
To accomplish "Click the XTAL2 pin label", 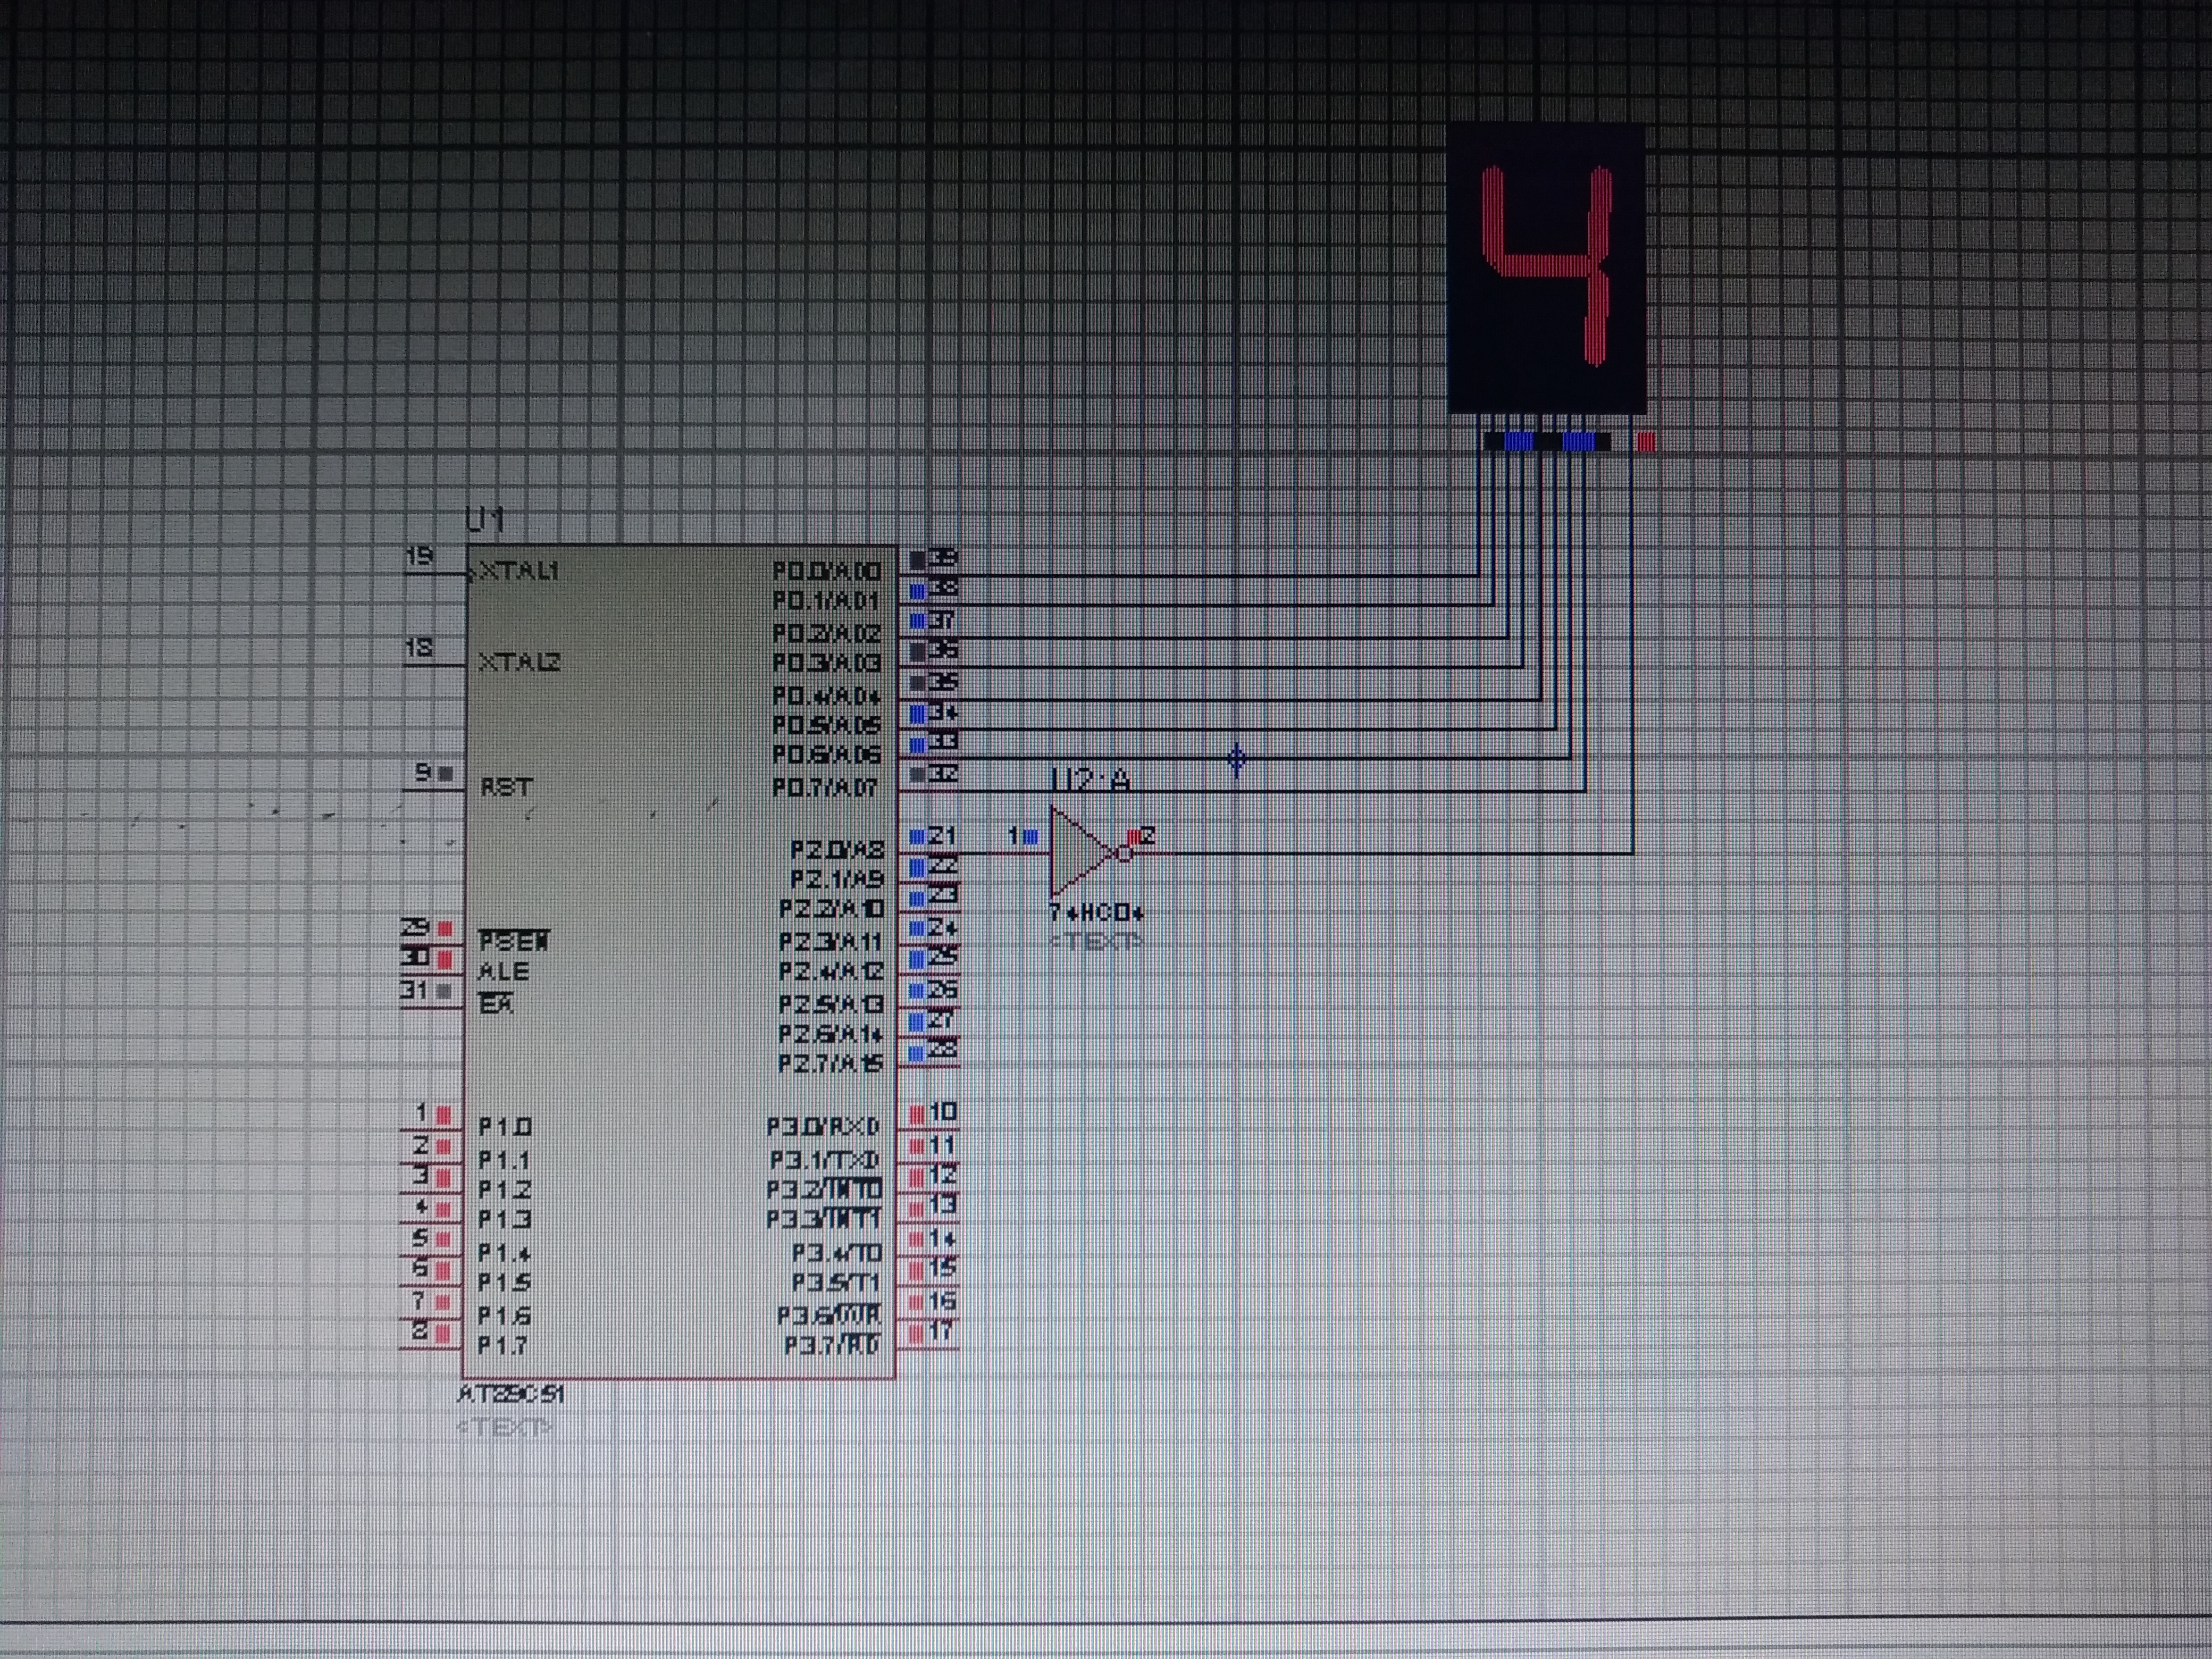I will [x=519, y=662].
